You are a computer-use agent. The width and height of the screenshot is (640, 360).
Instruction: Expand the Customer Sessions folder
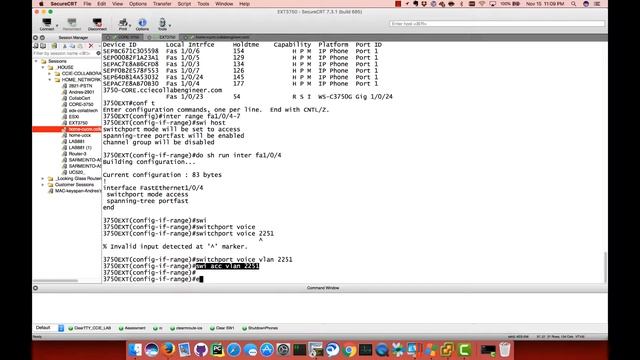pyautogui.click(x=43, y=184)
